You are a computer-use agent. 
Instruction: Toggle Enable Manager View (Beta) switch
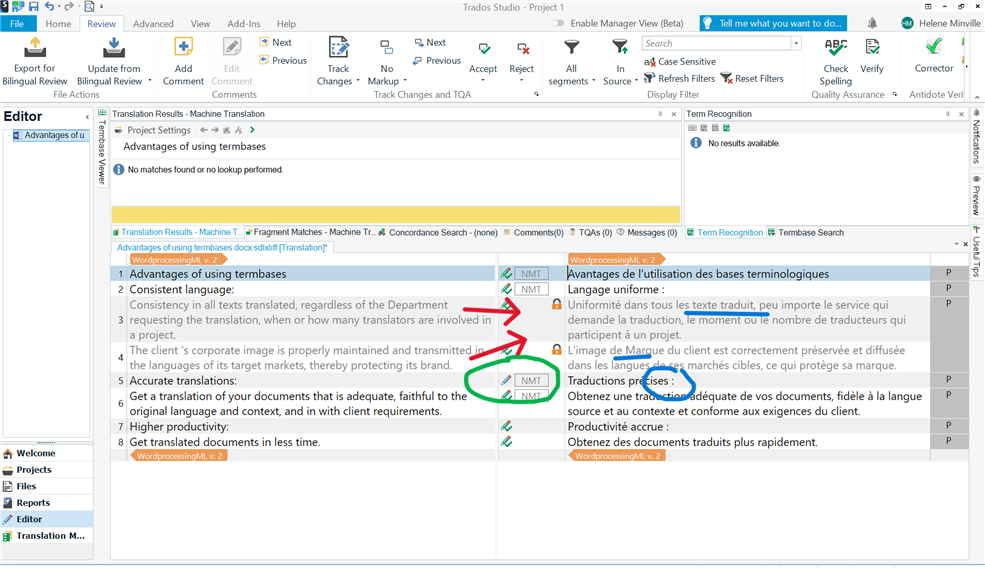click(x=558, y=23)
